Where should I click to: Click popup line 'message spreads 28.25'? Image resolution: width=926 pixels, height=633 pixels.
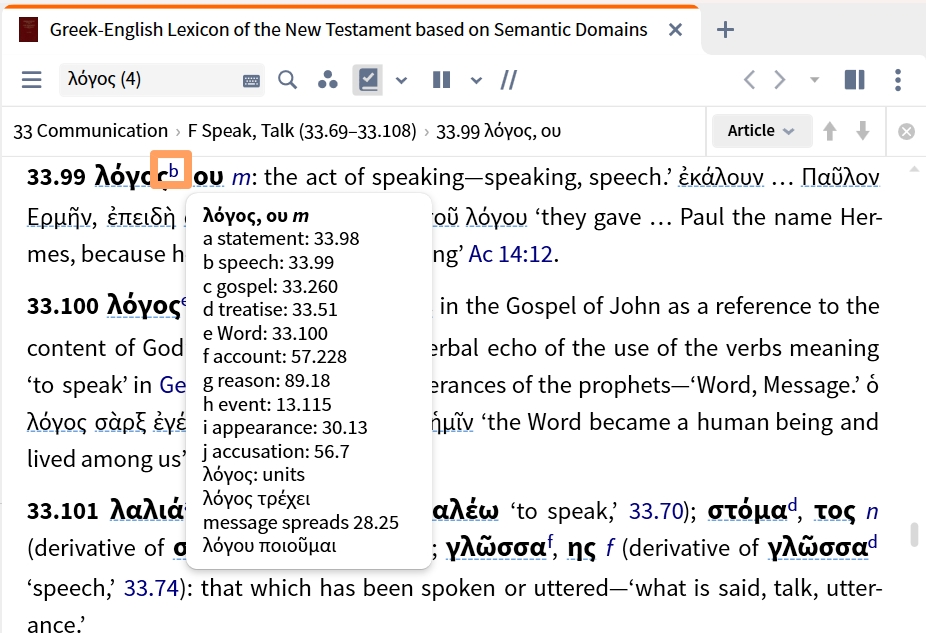pos(301,523)
